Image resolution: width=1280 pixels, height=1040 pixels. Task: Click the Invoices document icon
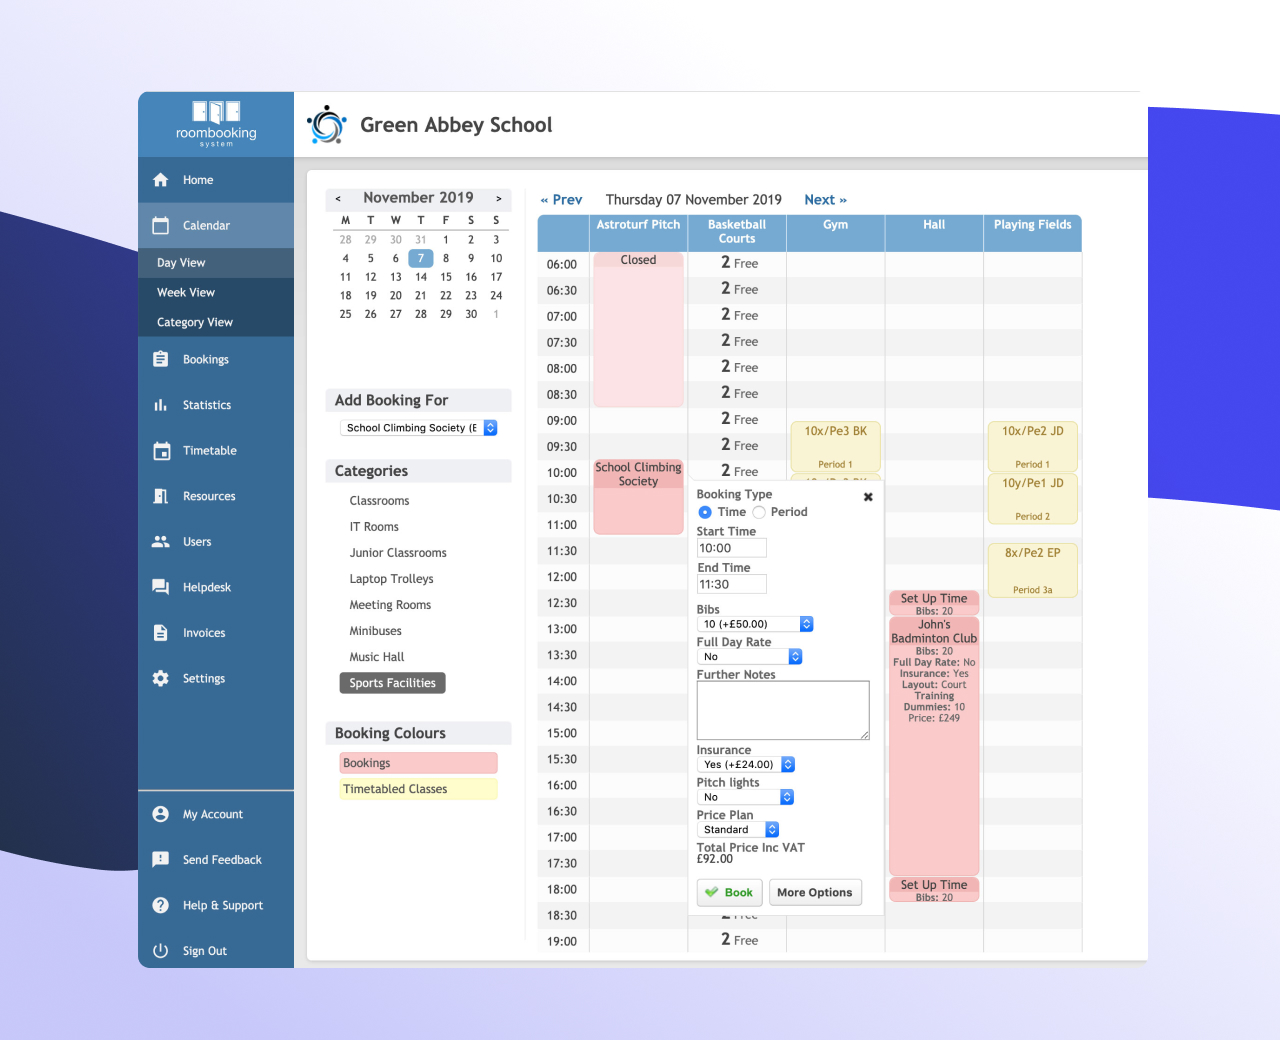click(x=160, y=633)
